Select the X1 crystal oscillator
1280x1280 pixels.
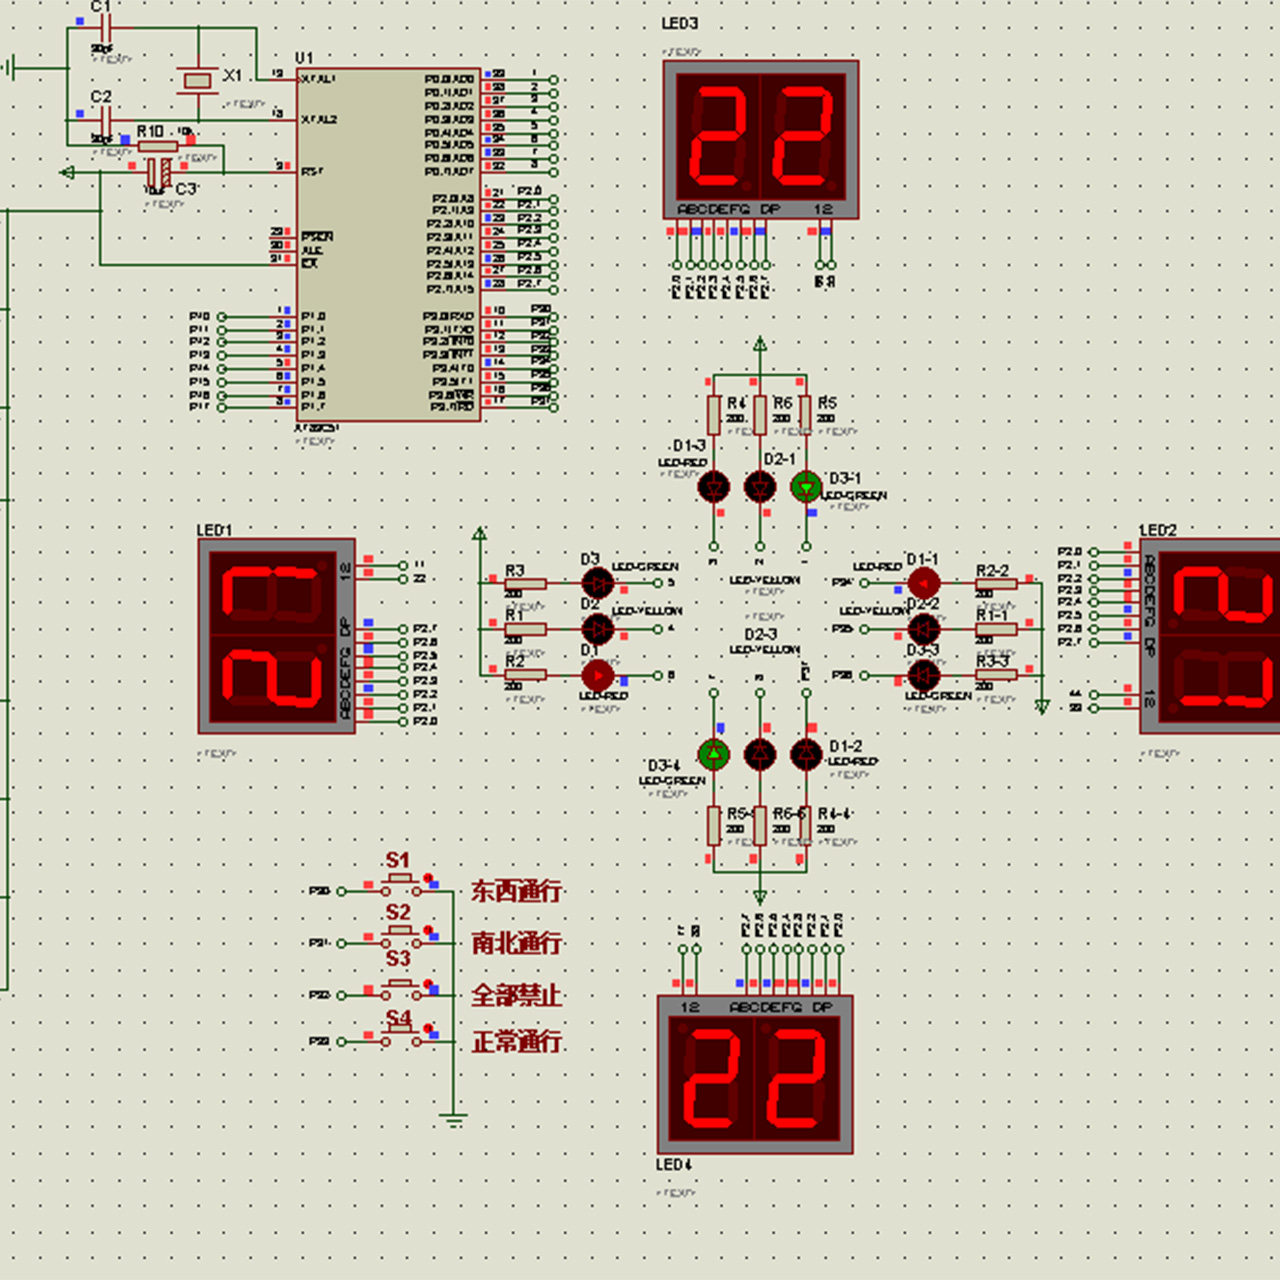tap(197, 80)
